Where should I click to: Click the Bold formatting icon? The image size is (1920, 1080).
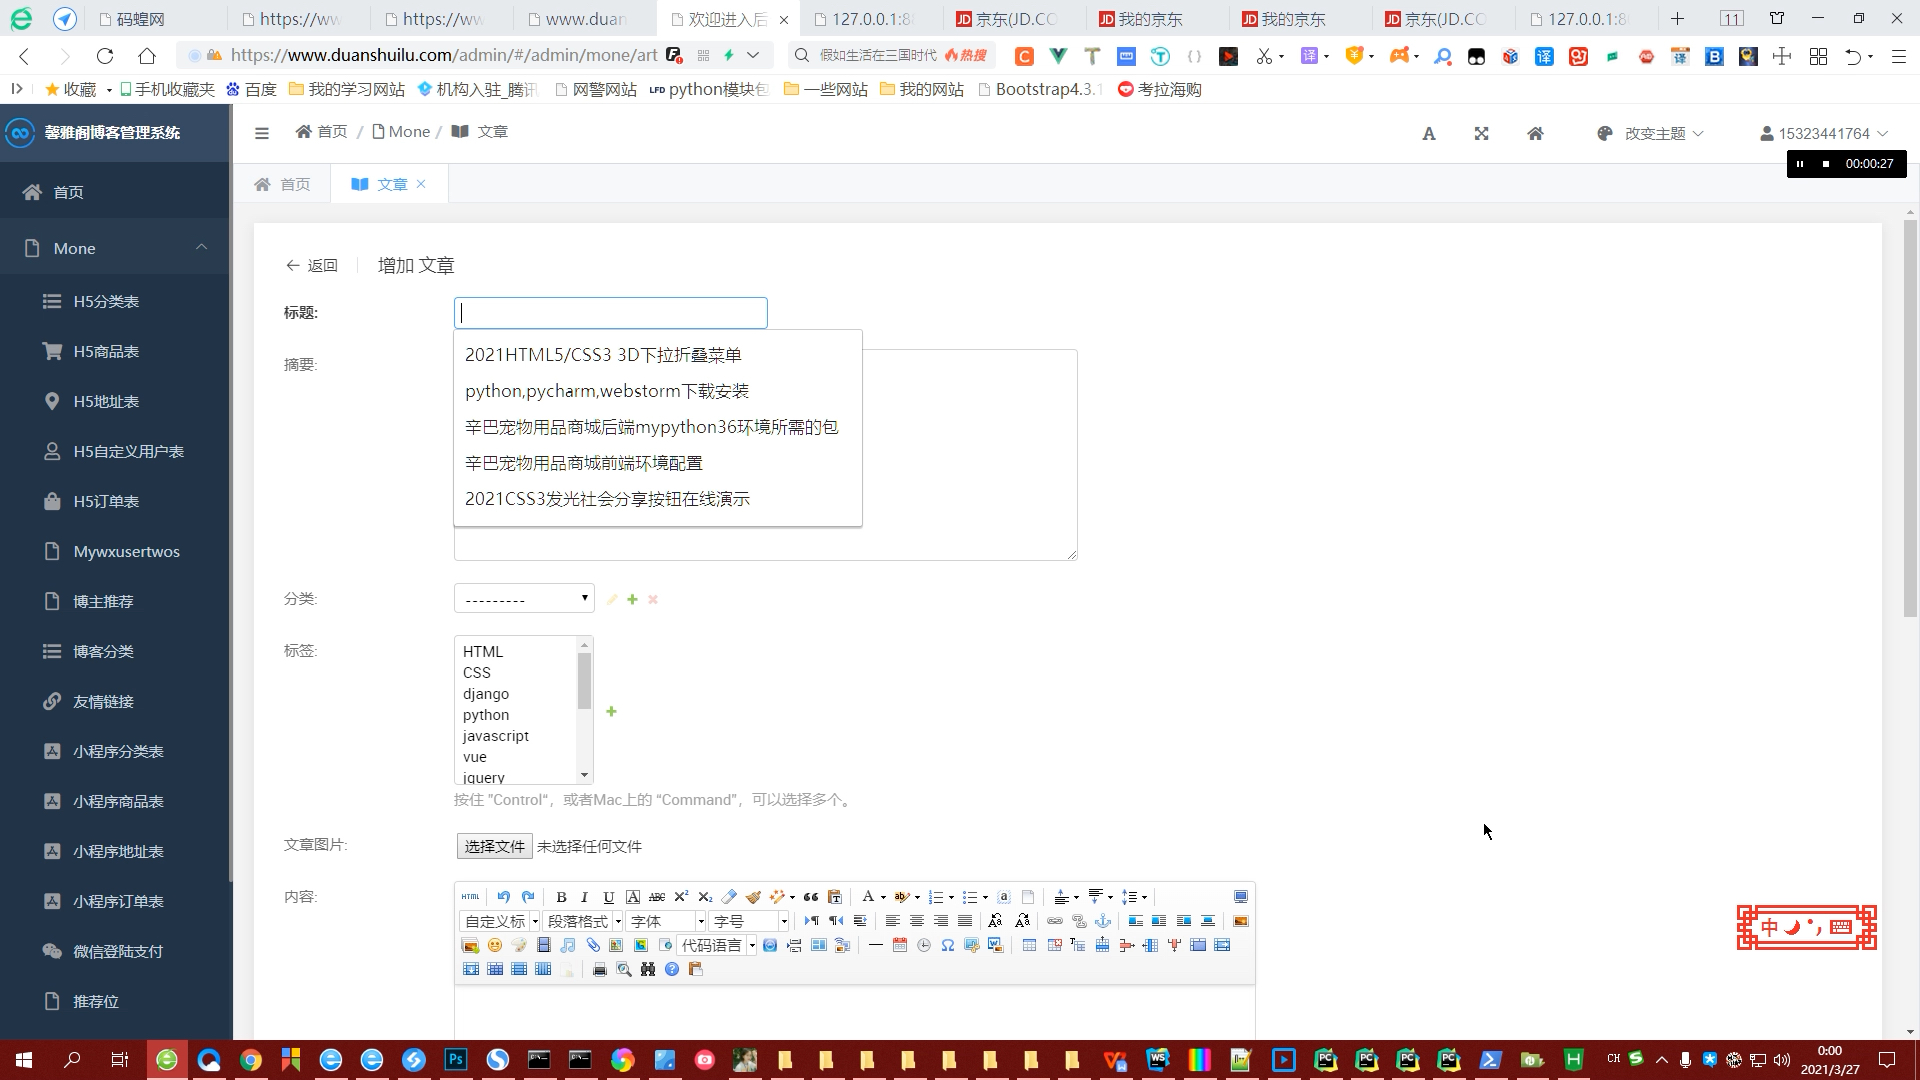tap(560, 897)
